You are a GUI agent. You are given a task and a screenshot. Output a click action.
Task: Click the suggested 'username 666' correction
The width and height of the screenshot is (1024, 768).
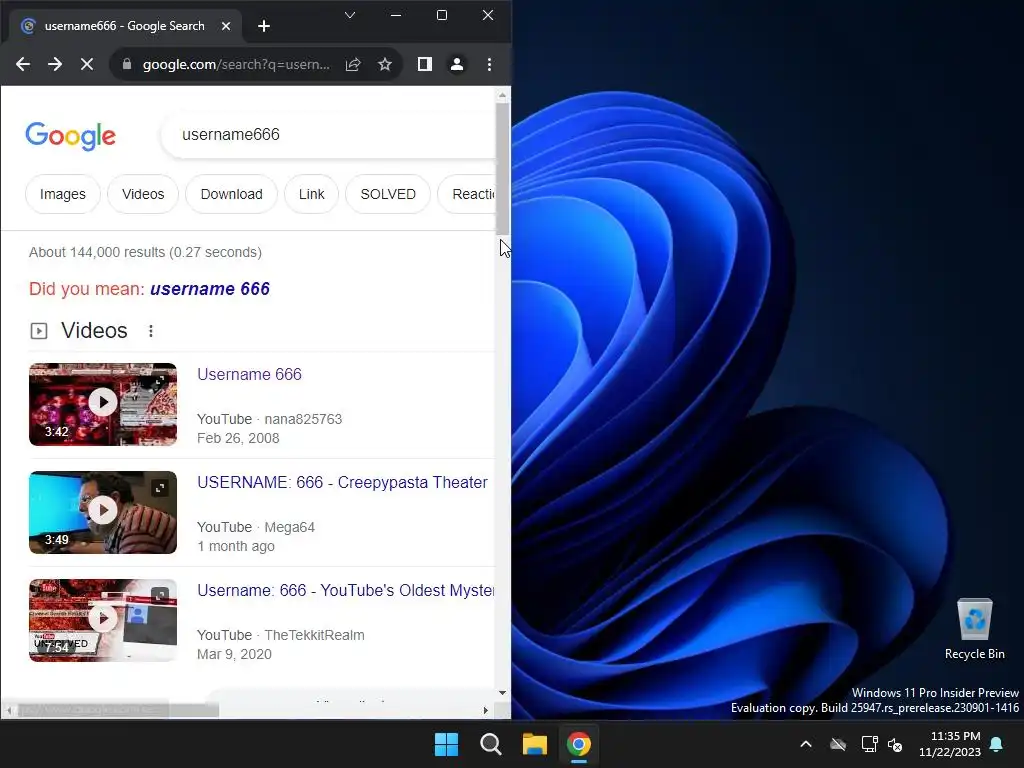210,289
